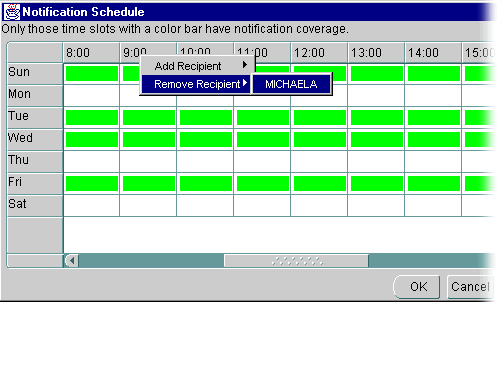This screenshot has height=375, width=498.
Task: Select empty Saturday 14:00 slot
Action: coord(433,206)
